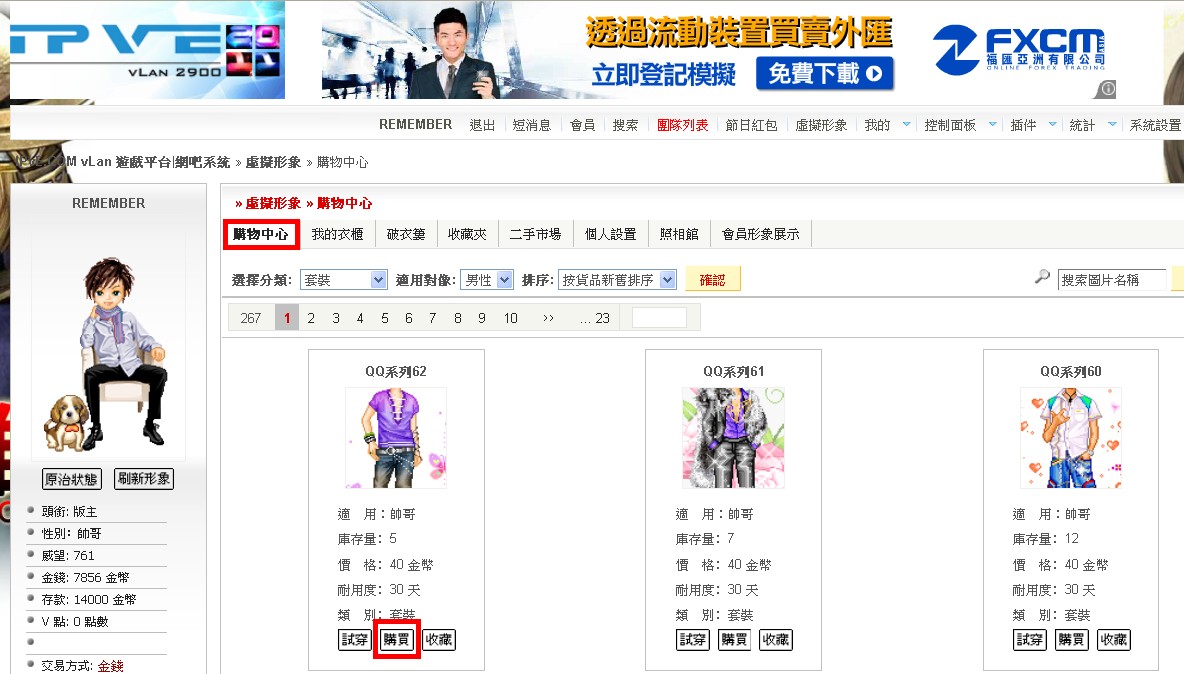Switch to the 二手市場 tab

pos(535,234)
